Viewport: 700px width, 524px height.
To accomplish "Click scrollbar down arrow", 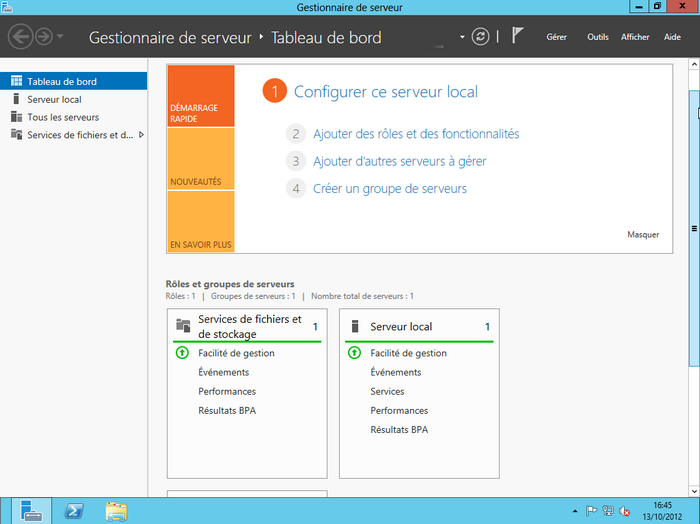I will pyautogui.click(x=694, y=491).
